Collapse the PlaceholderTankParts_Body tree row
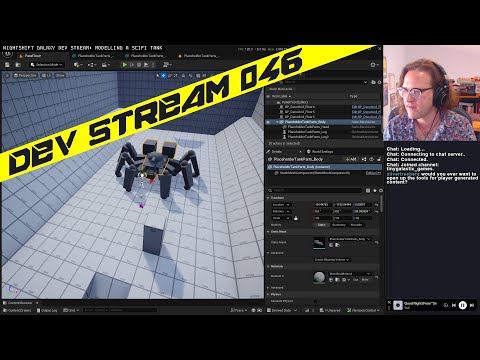Viewport: 480px width, 360px height. (277, 122)
